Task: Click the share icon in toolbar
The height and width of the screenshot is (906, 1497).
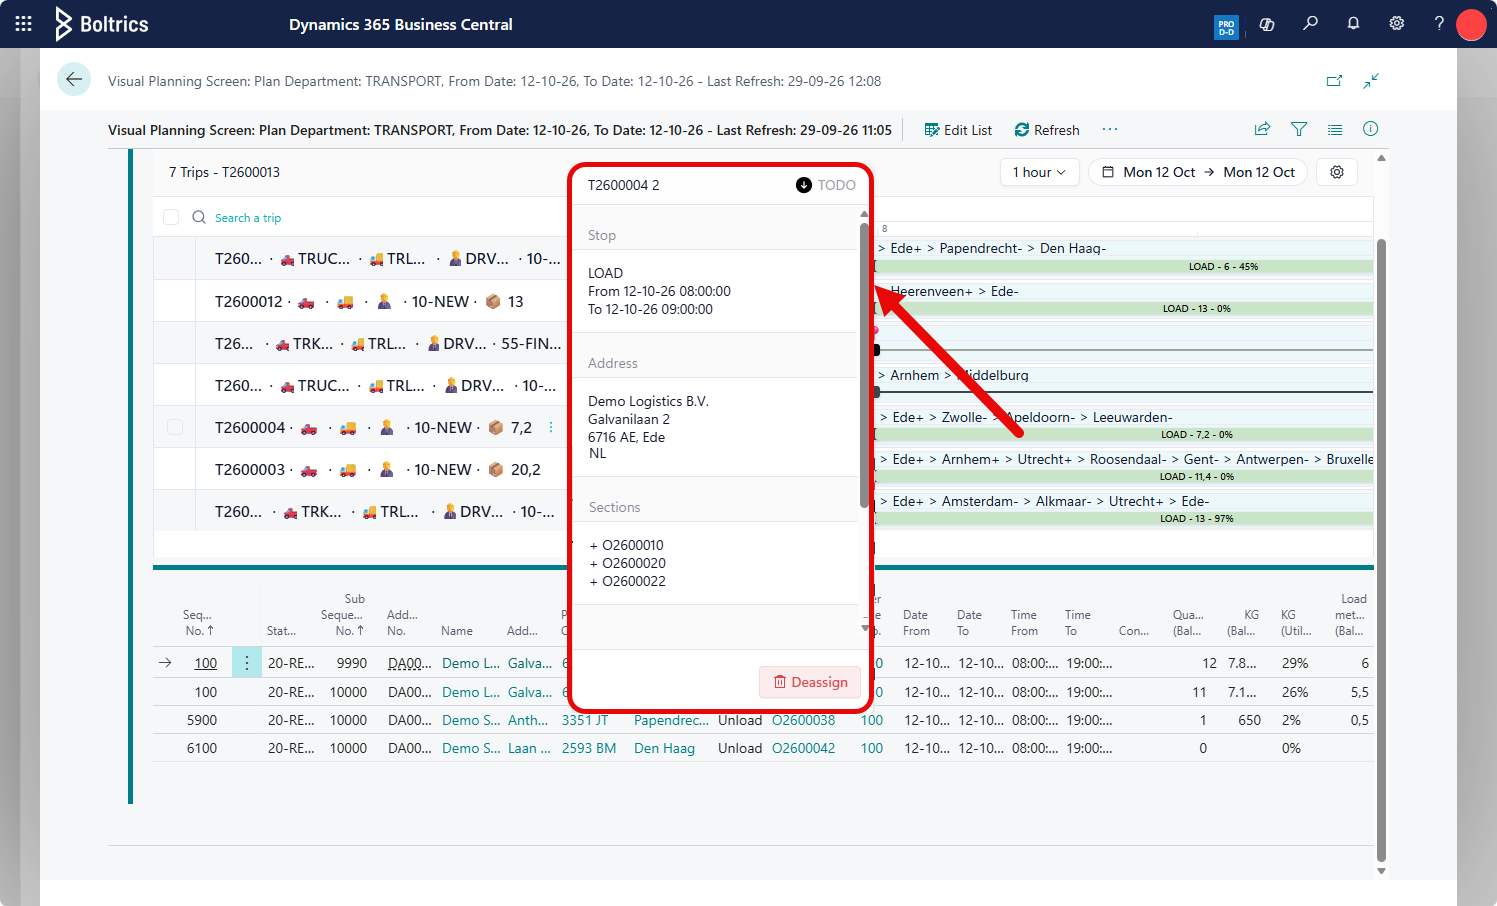Action: tap(1262, 129)
